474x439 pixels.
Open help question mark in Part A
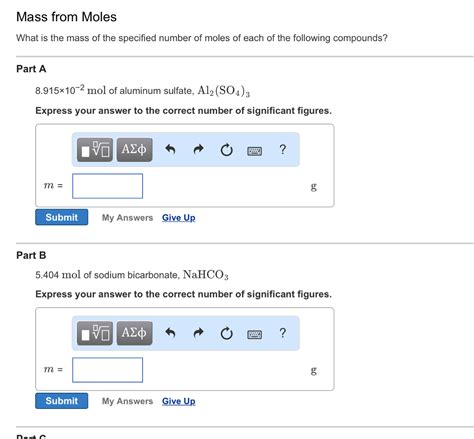click(283, 149)
